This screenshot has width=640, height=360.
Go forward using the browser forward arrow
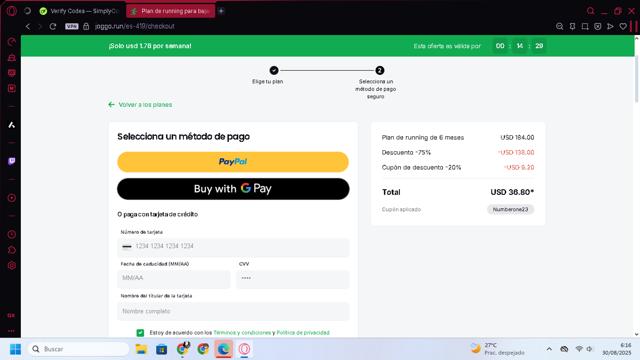[40, 26]
